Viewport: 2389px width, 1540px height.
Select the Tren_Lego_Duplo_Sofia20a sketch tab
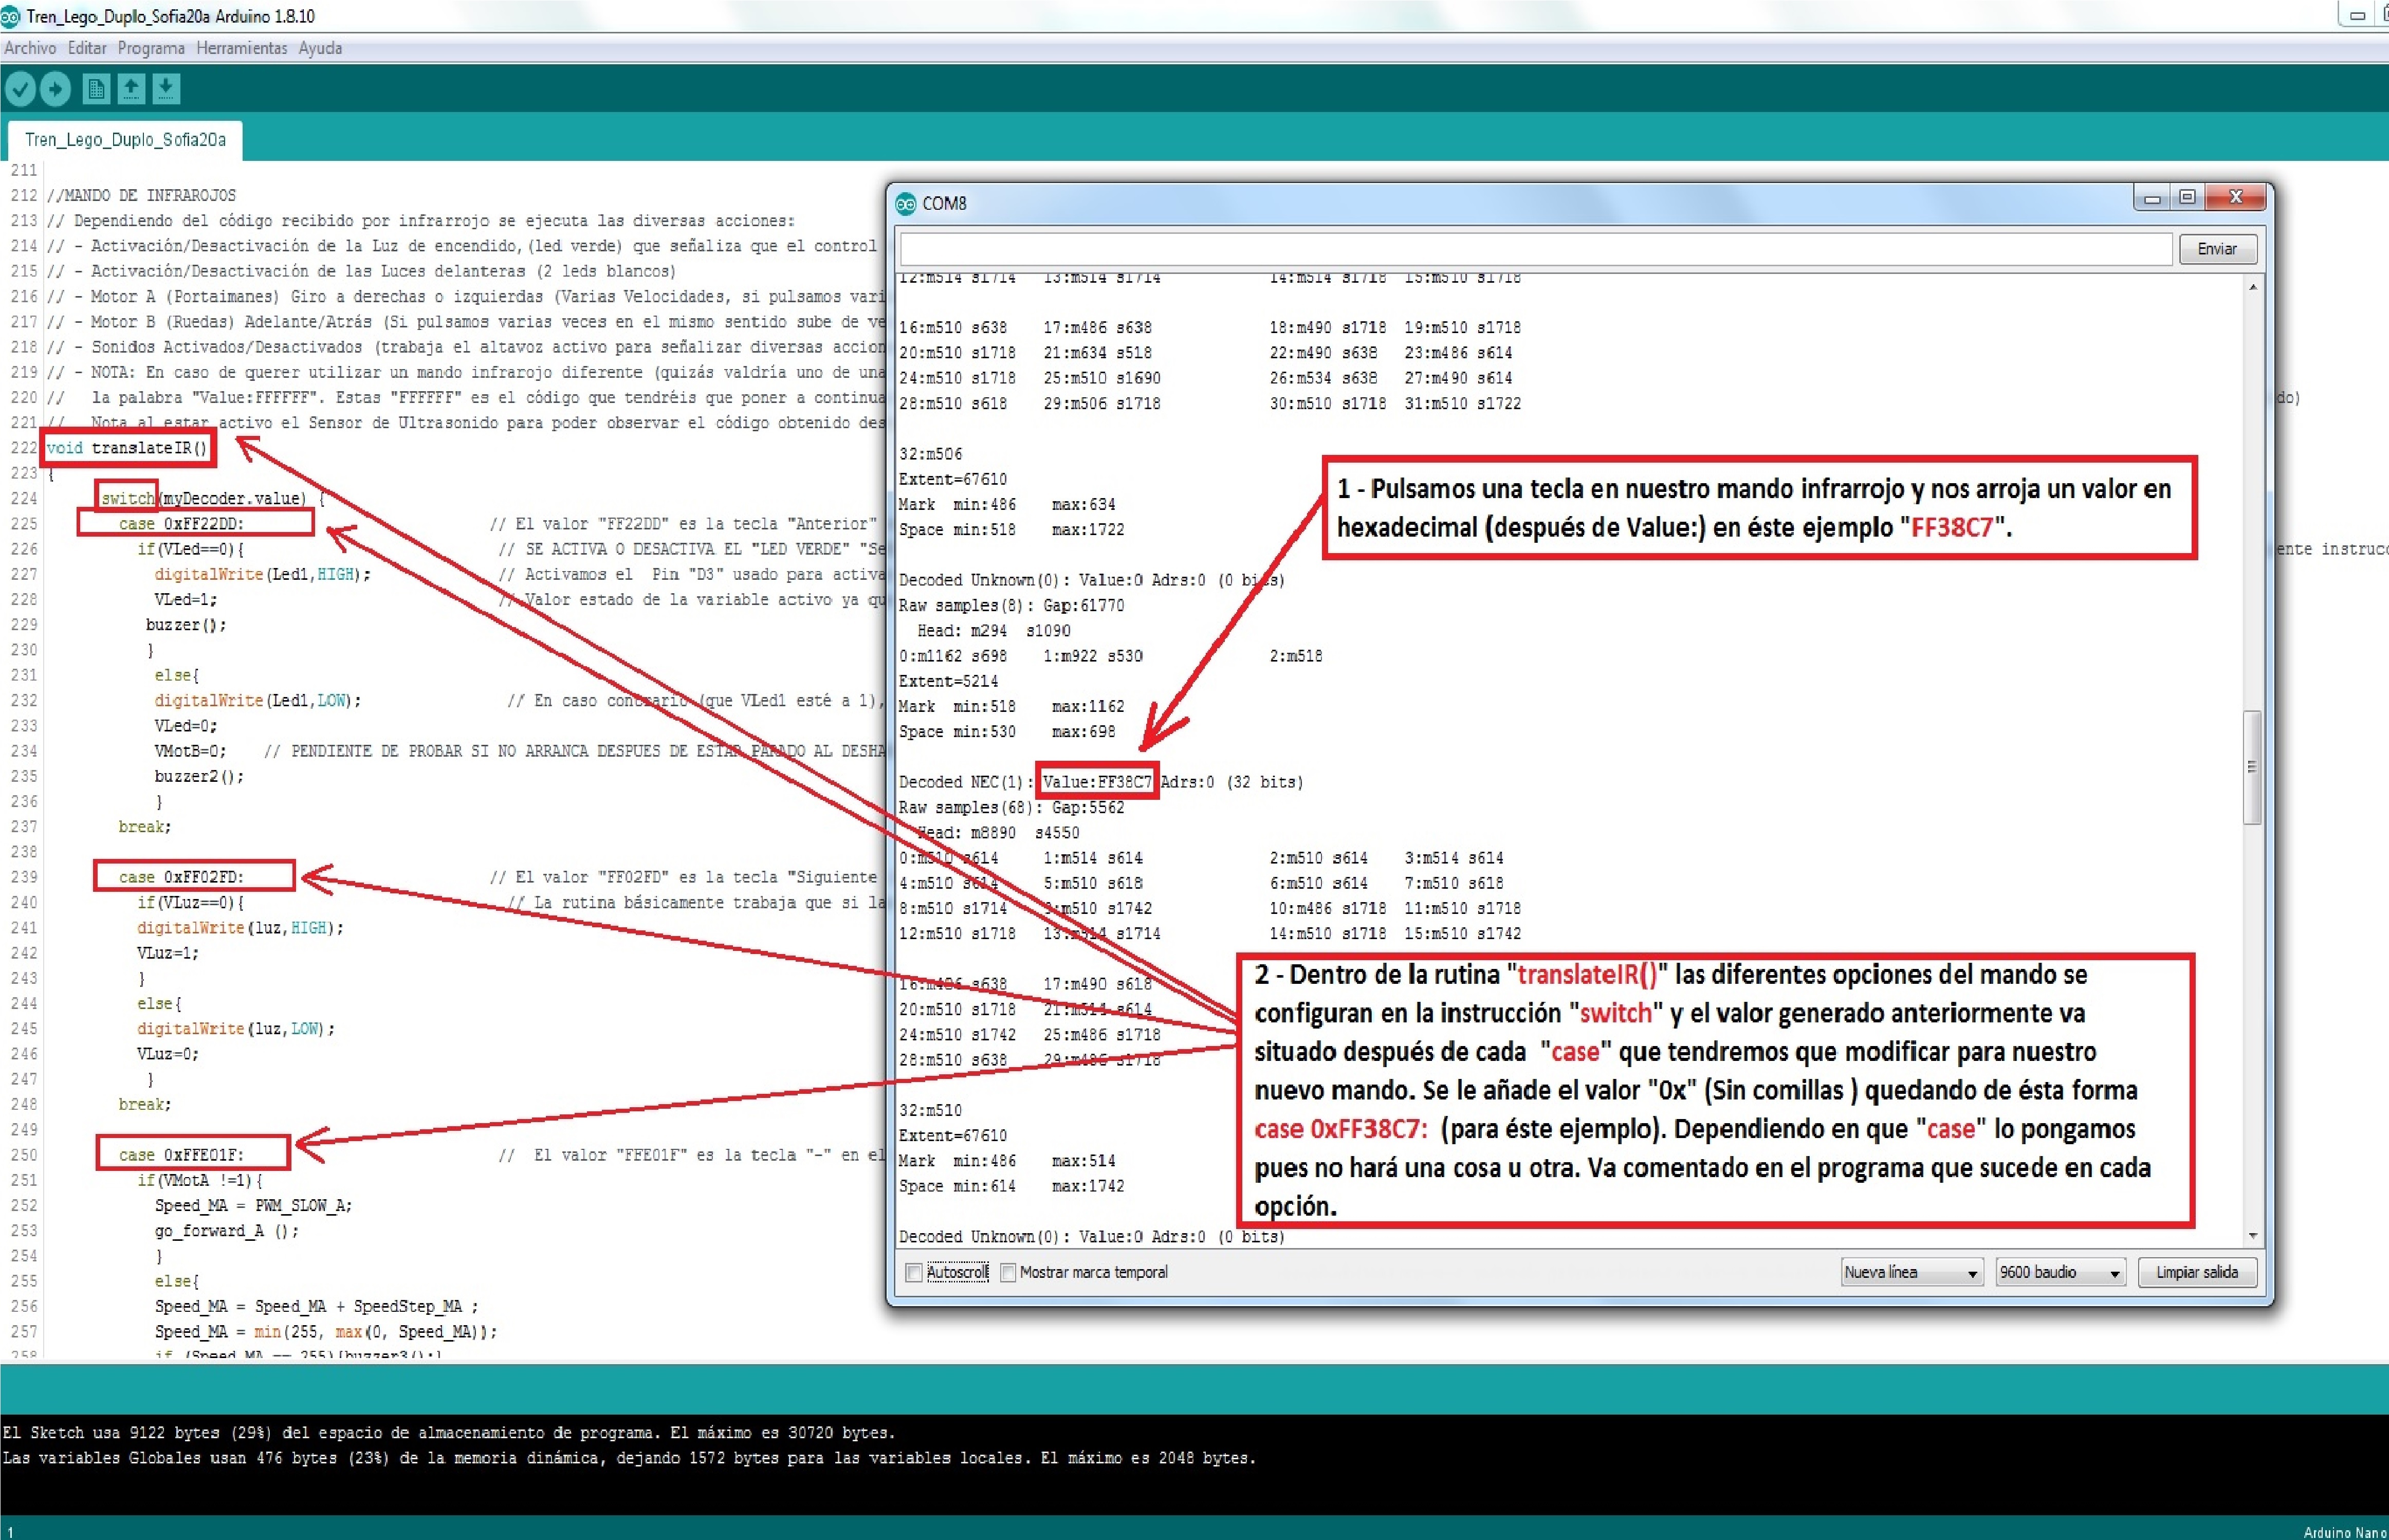pyautogui.click(x=125, y=140)
